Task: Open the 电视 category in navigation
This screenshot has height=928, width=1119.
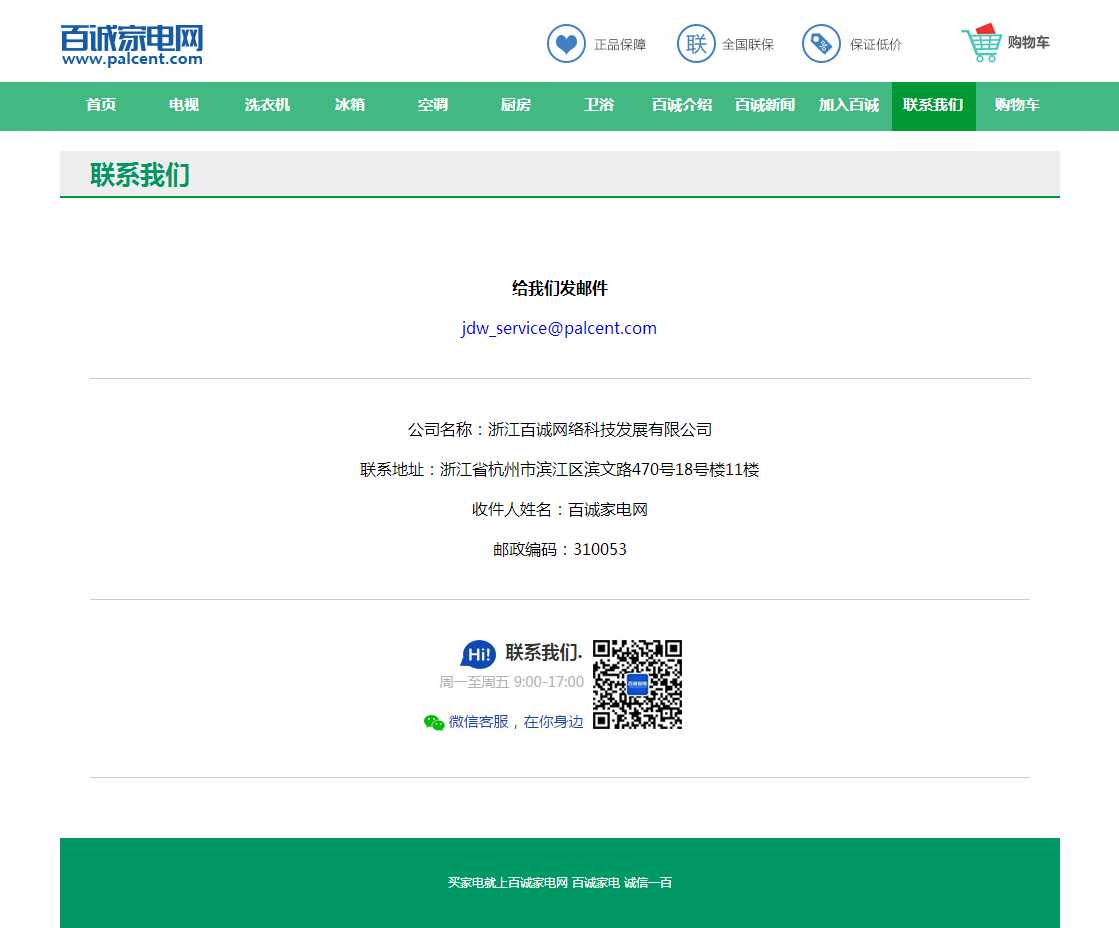Action: (x=184, y=105)
